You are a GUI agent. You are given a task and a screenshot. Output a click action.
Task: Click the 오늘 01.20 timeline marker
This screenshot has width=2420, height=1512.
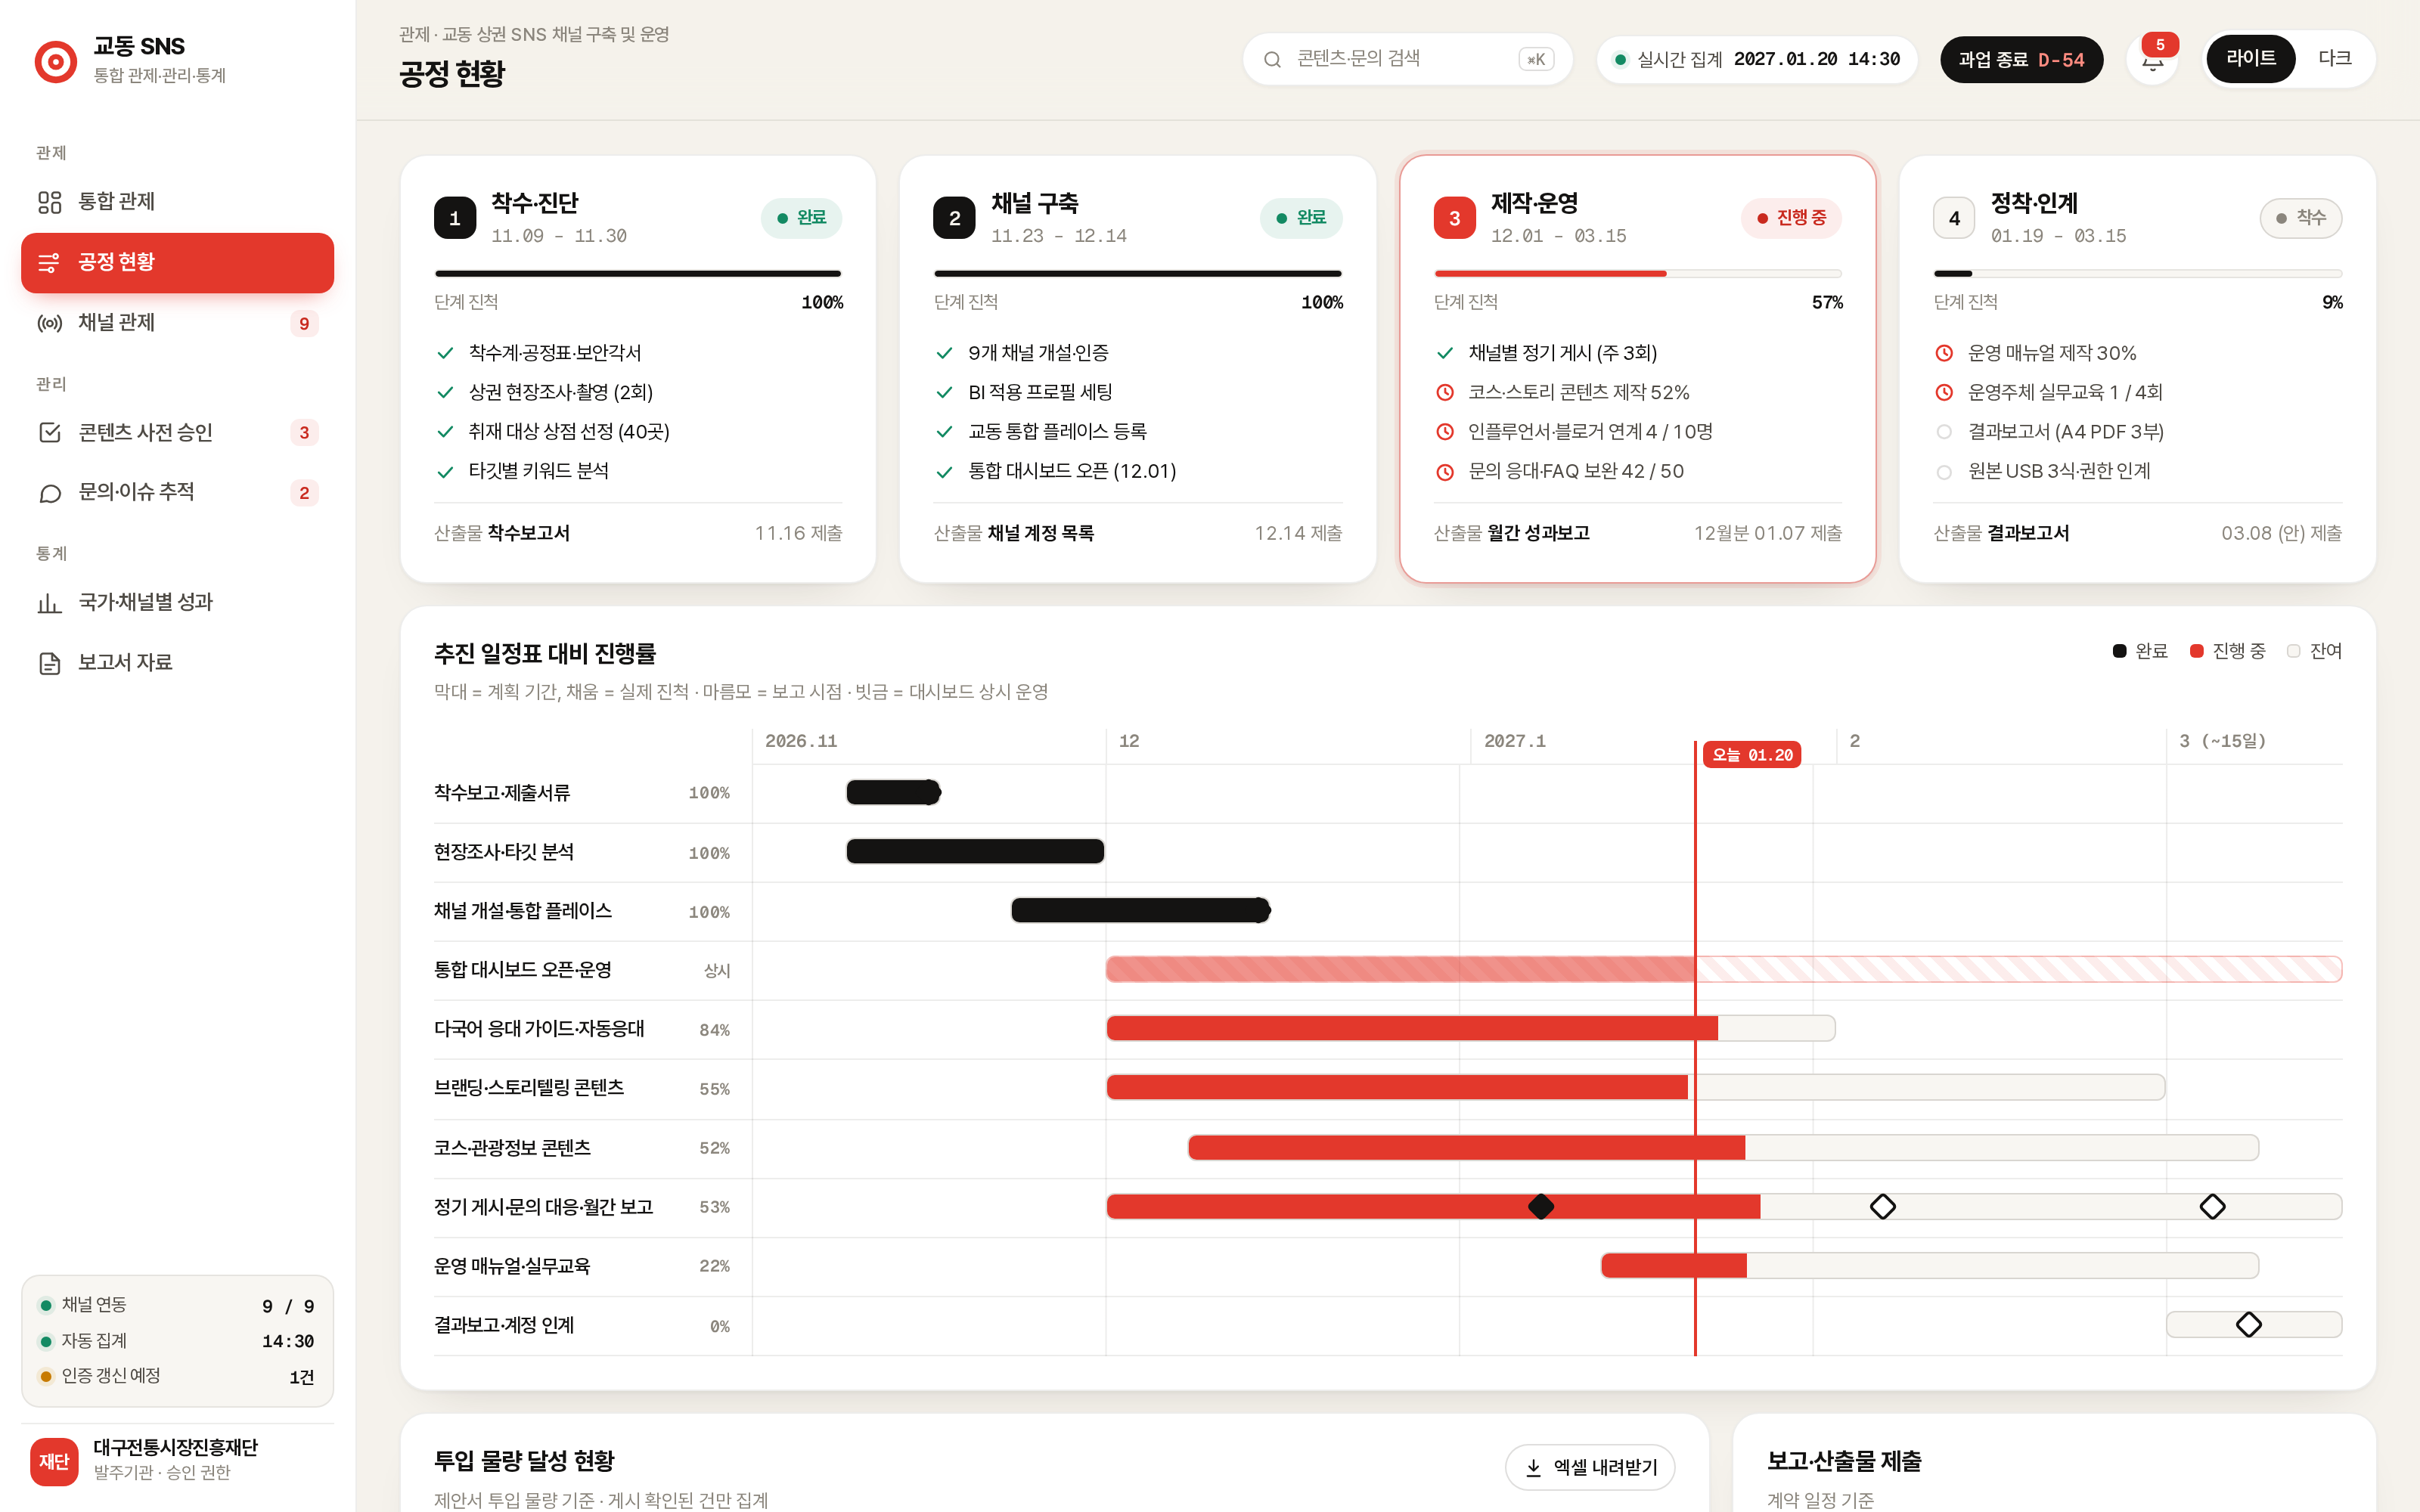point(1751,755)
